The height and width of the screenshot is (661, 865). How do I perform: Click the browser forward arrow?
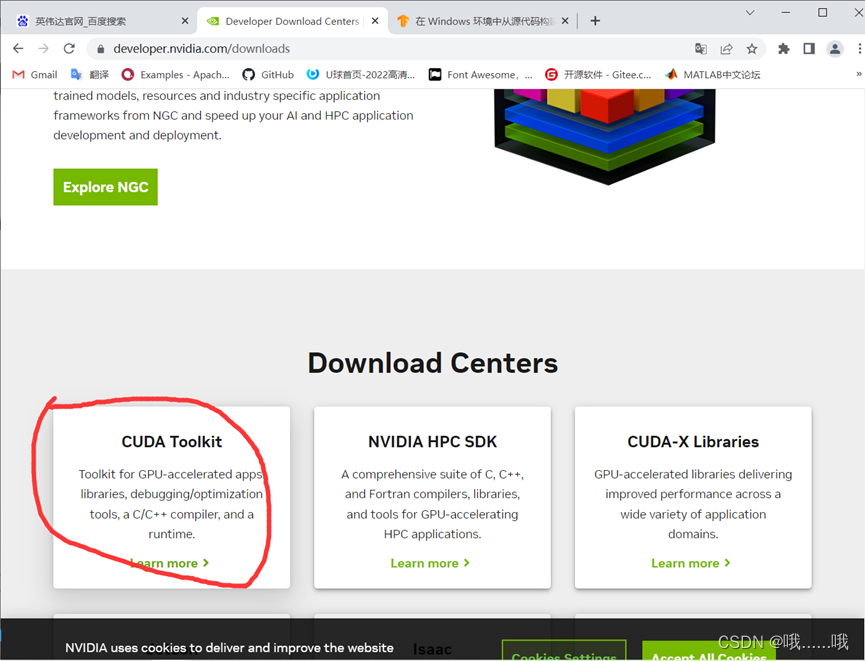point(44,49)
